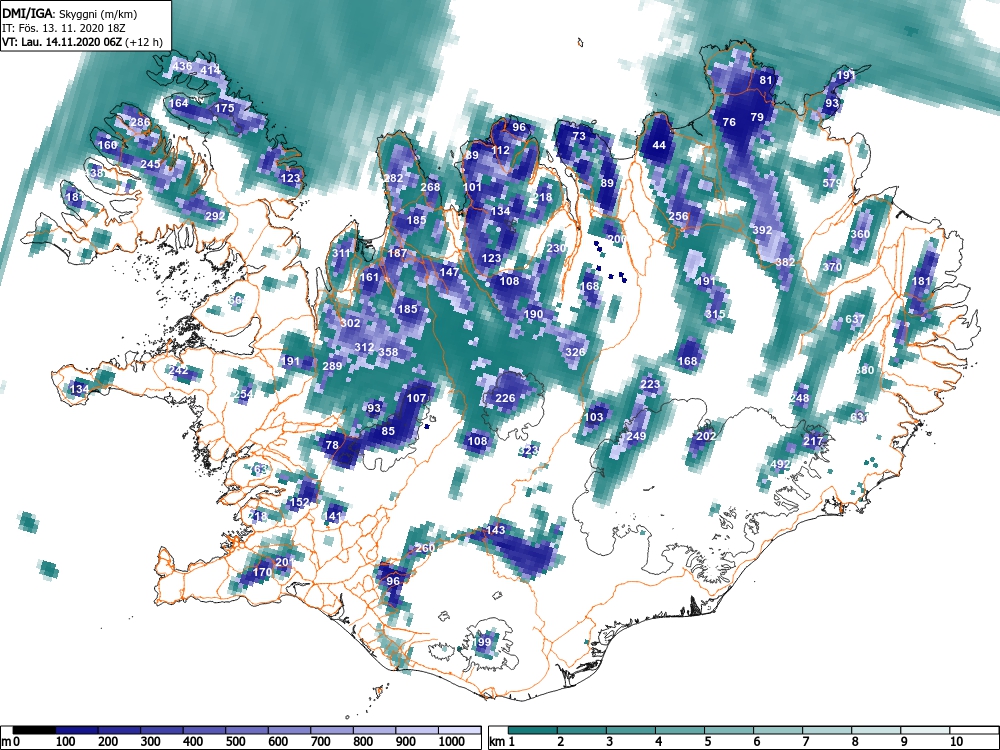
Task: Select the map value 107
Action: (x=416, y=397)
